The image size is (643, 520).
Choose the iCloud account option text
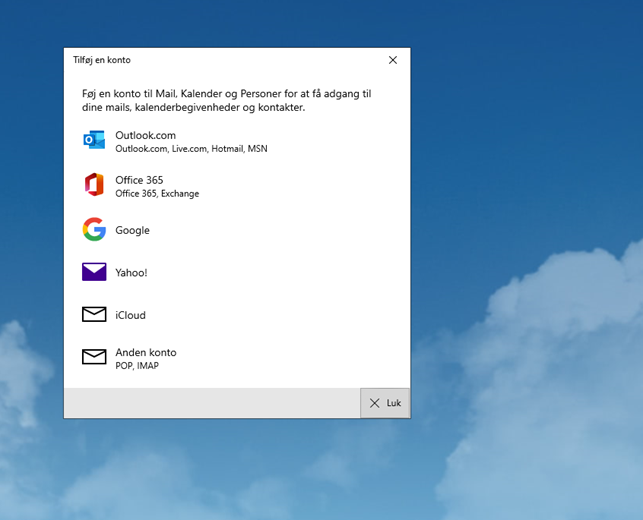(130, 315)
